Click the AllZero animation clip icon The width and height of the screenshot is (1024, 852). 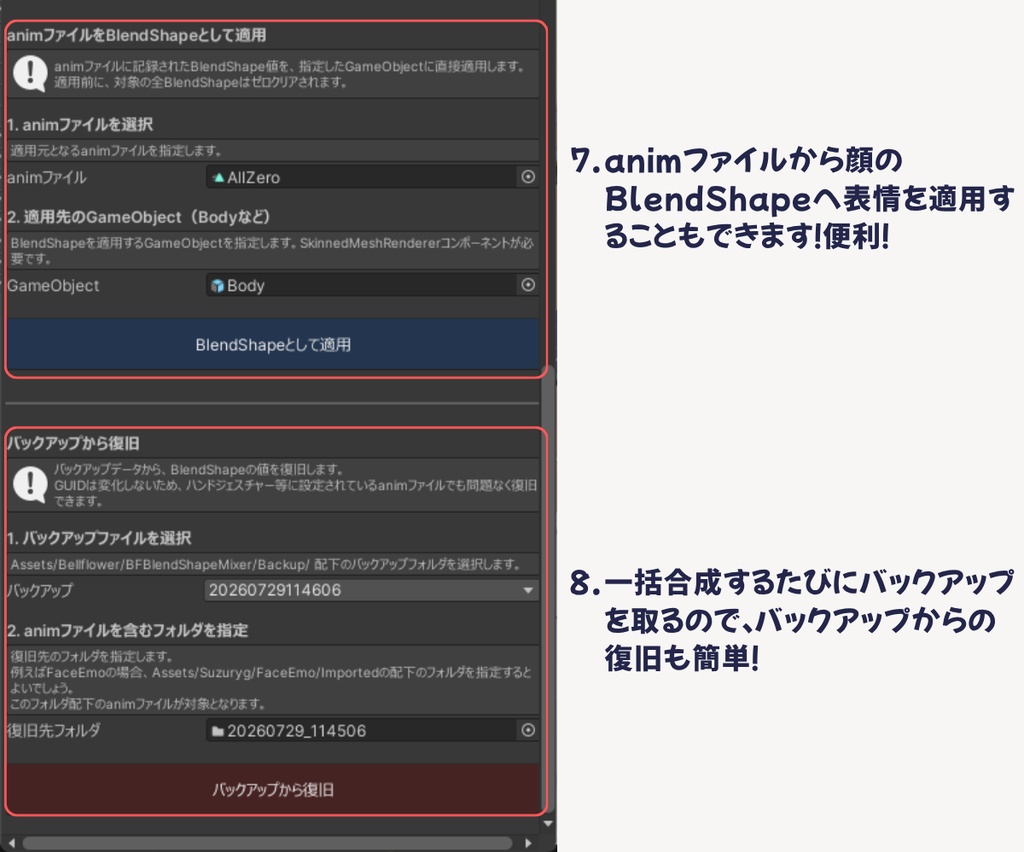(218, 177)
